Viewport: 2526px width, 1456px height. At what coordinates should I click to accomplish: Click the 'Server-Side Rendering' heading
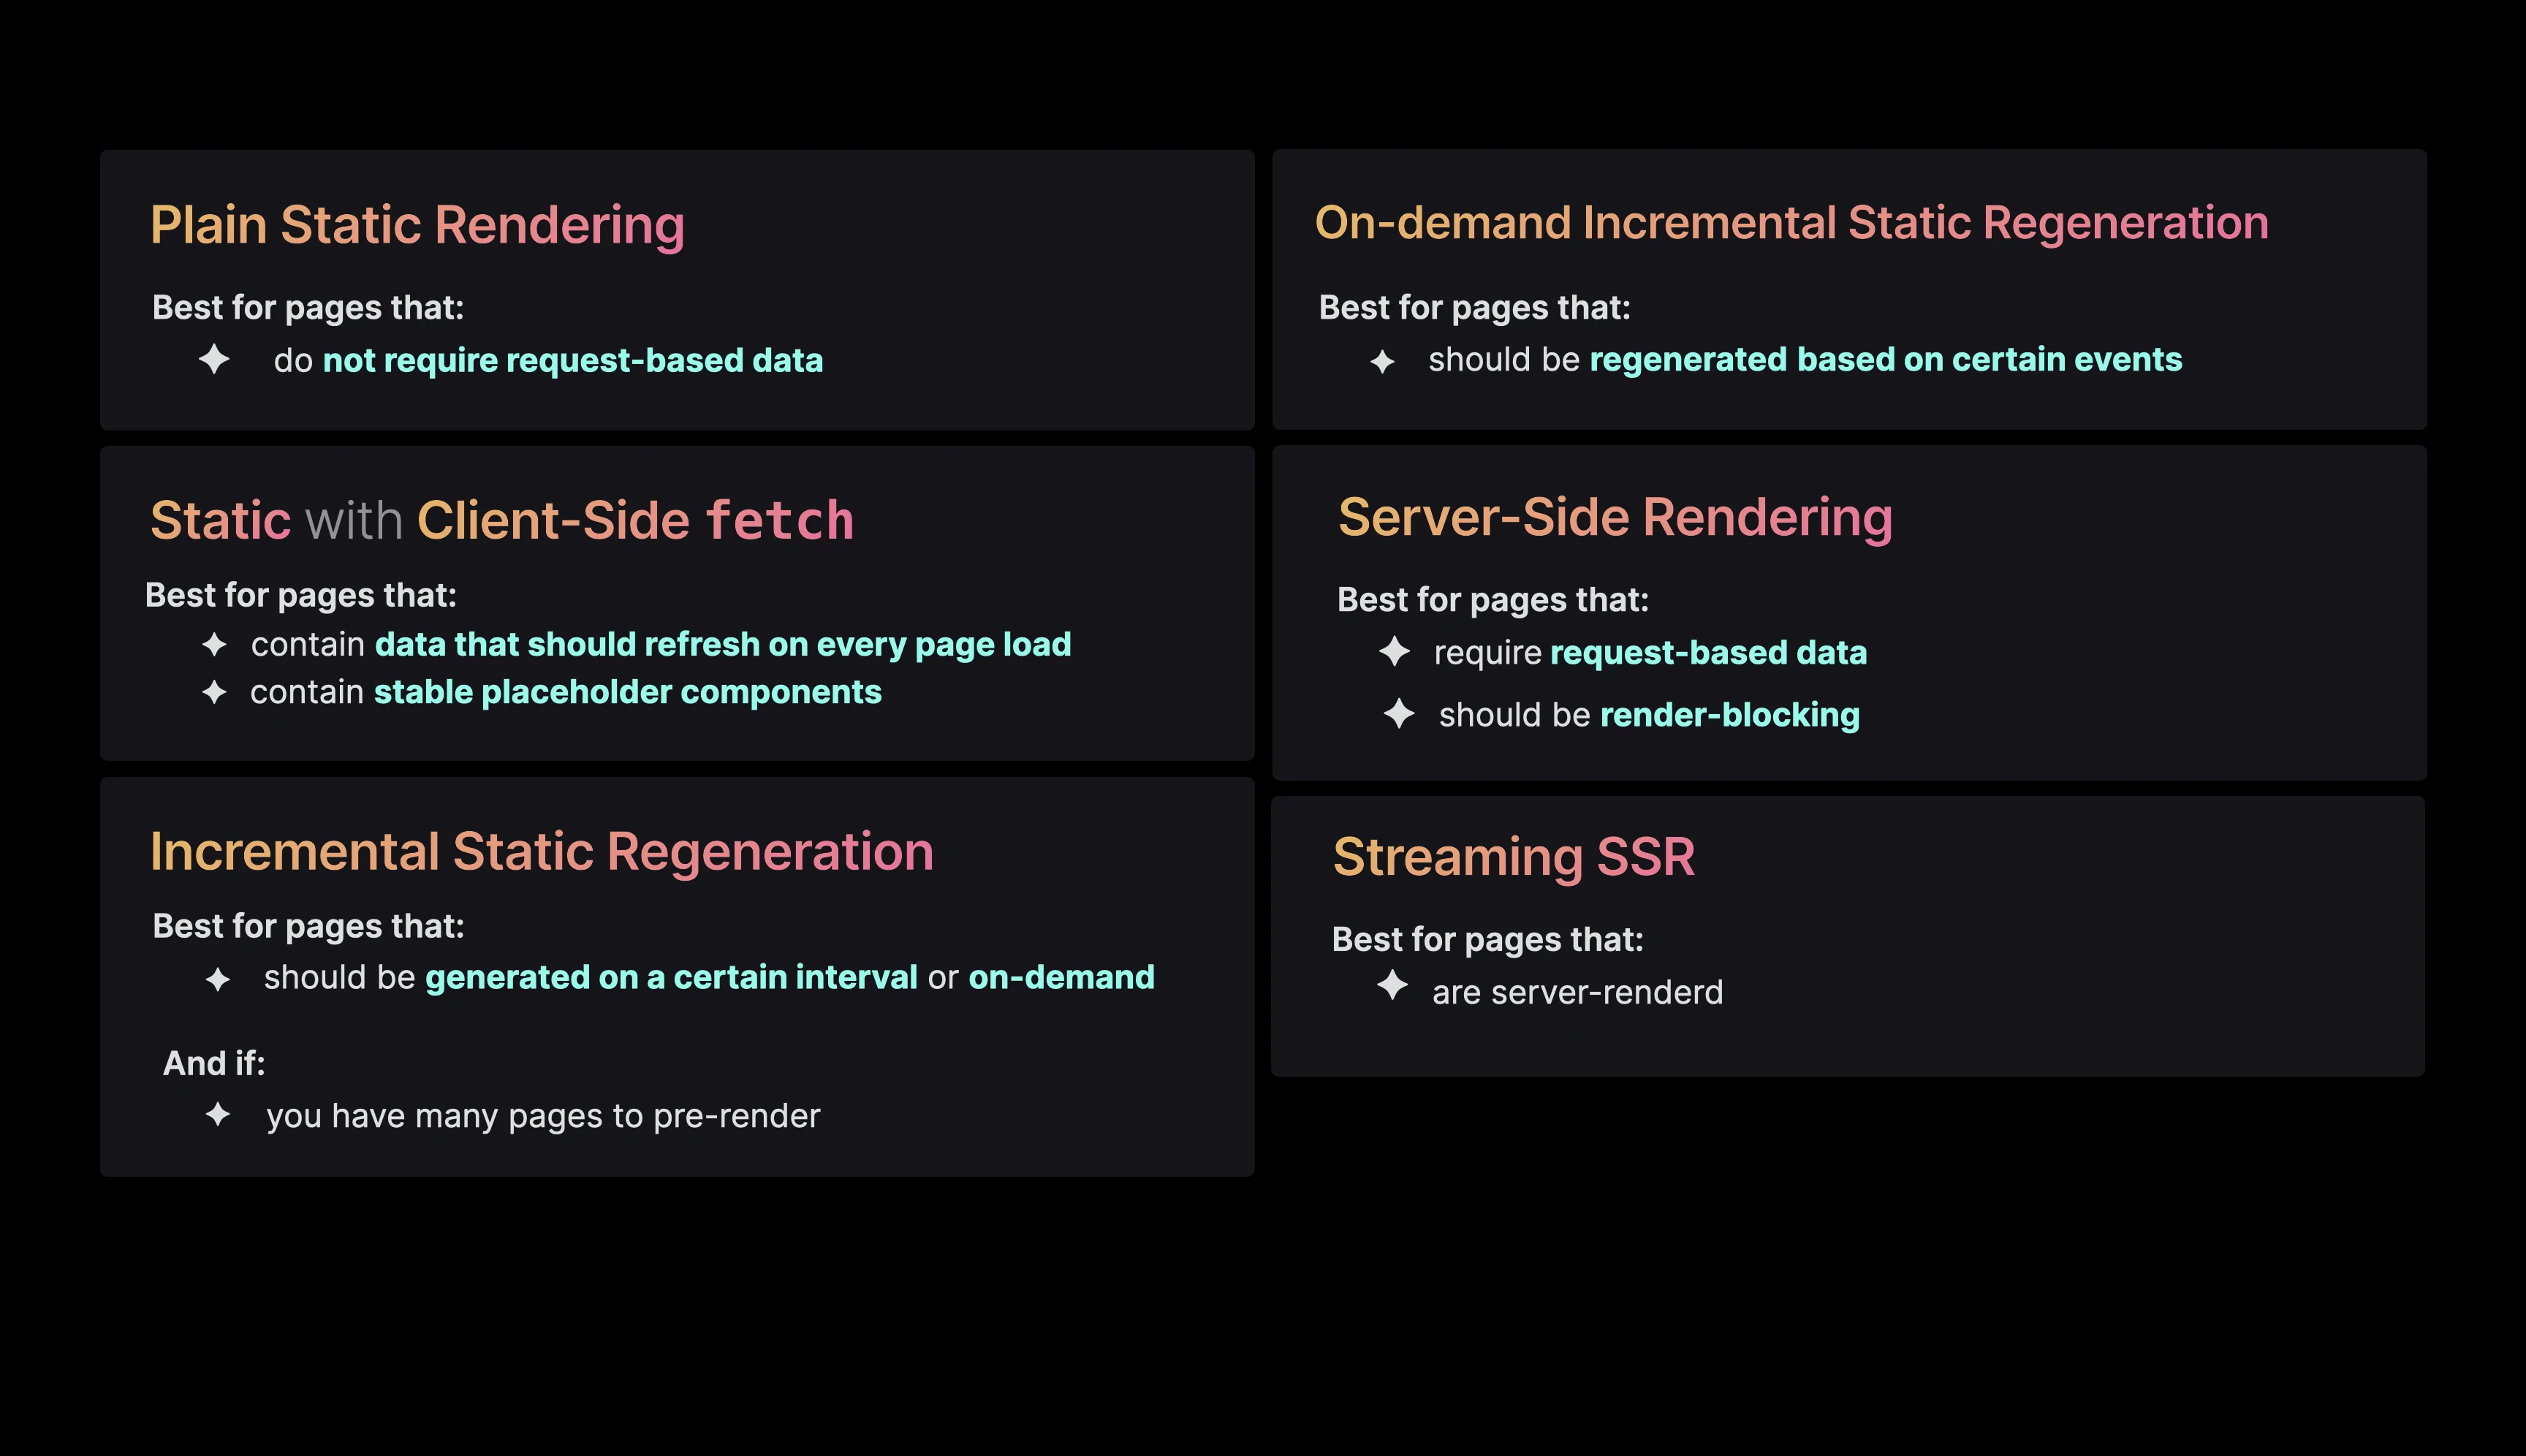(x=1615, y=517)
